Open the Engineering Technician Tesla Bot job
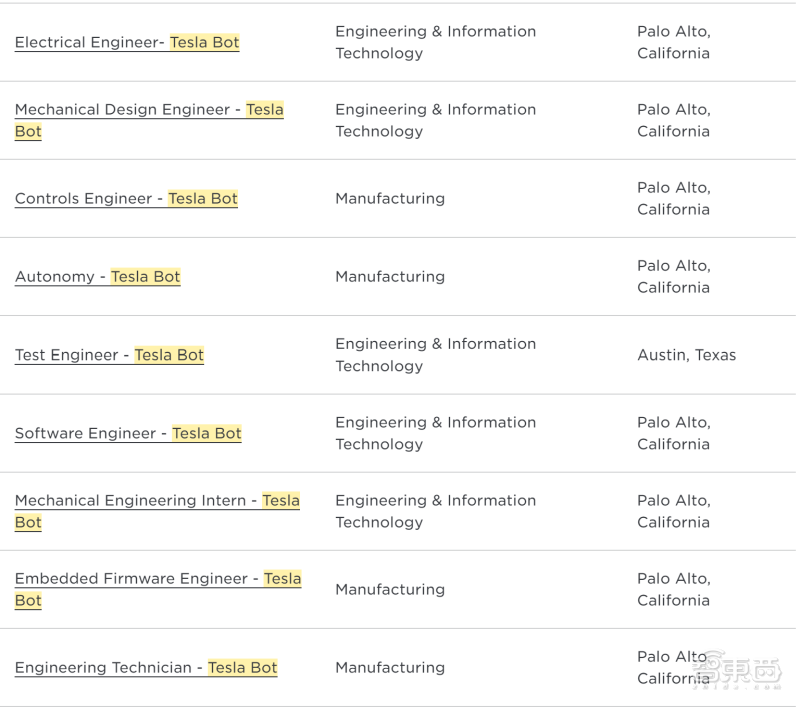800x707 pixels. [x=146, y=668]
